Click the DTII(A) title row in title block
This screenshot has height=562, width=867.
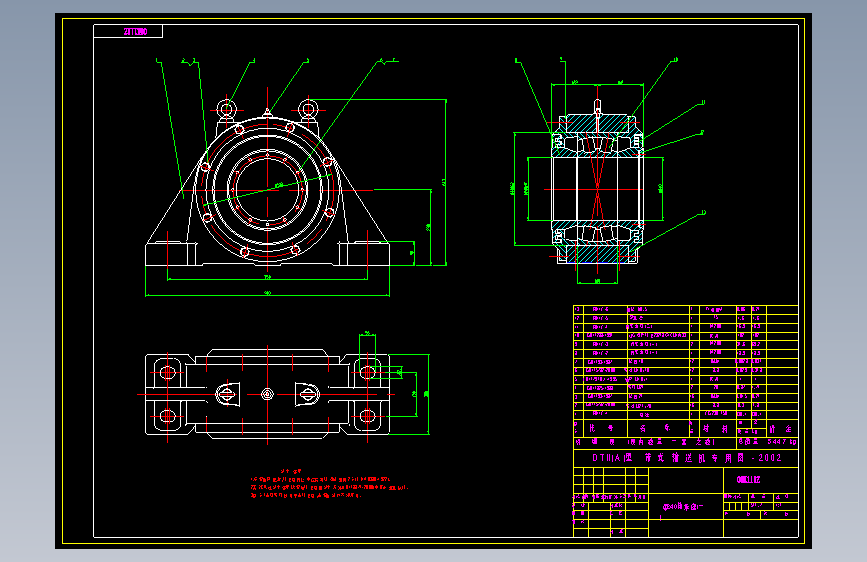[686, 458]
